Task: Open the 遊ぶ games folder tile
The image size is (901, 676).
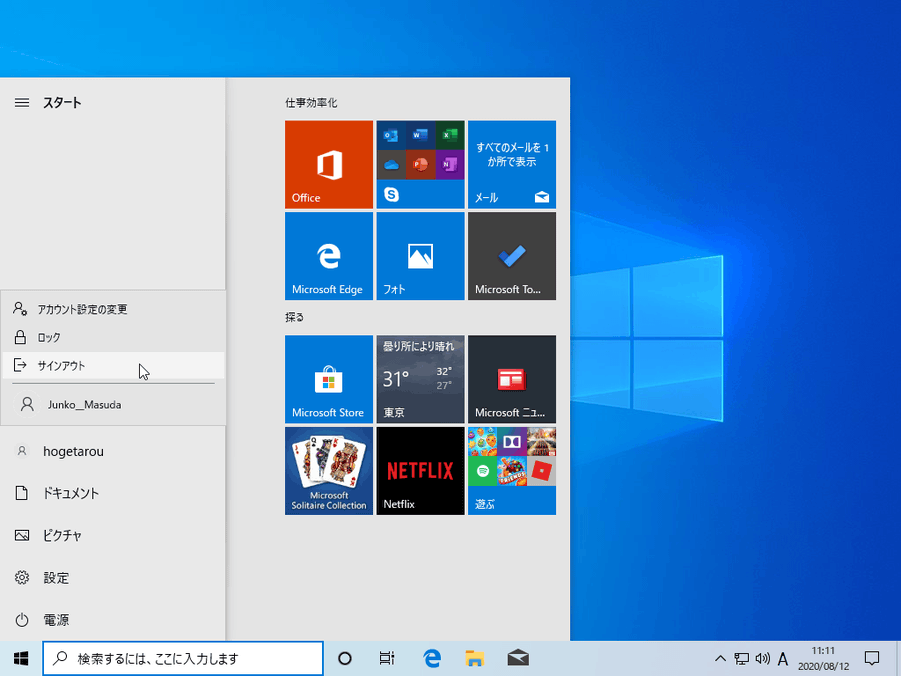Action: click(512, 471)
